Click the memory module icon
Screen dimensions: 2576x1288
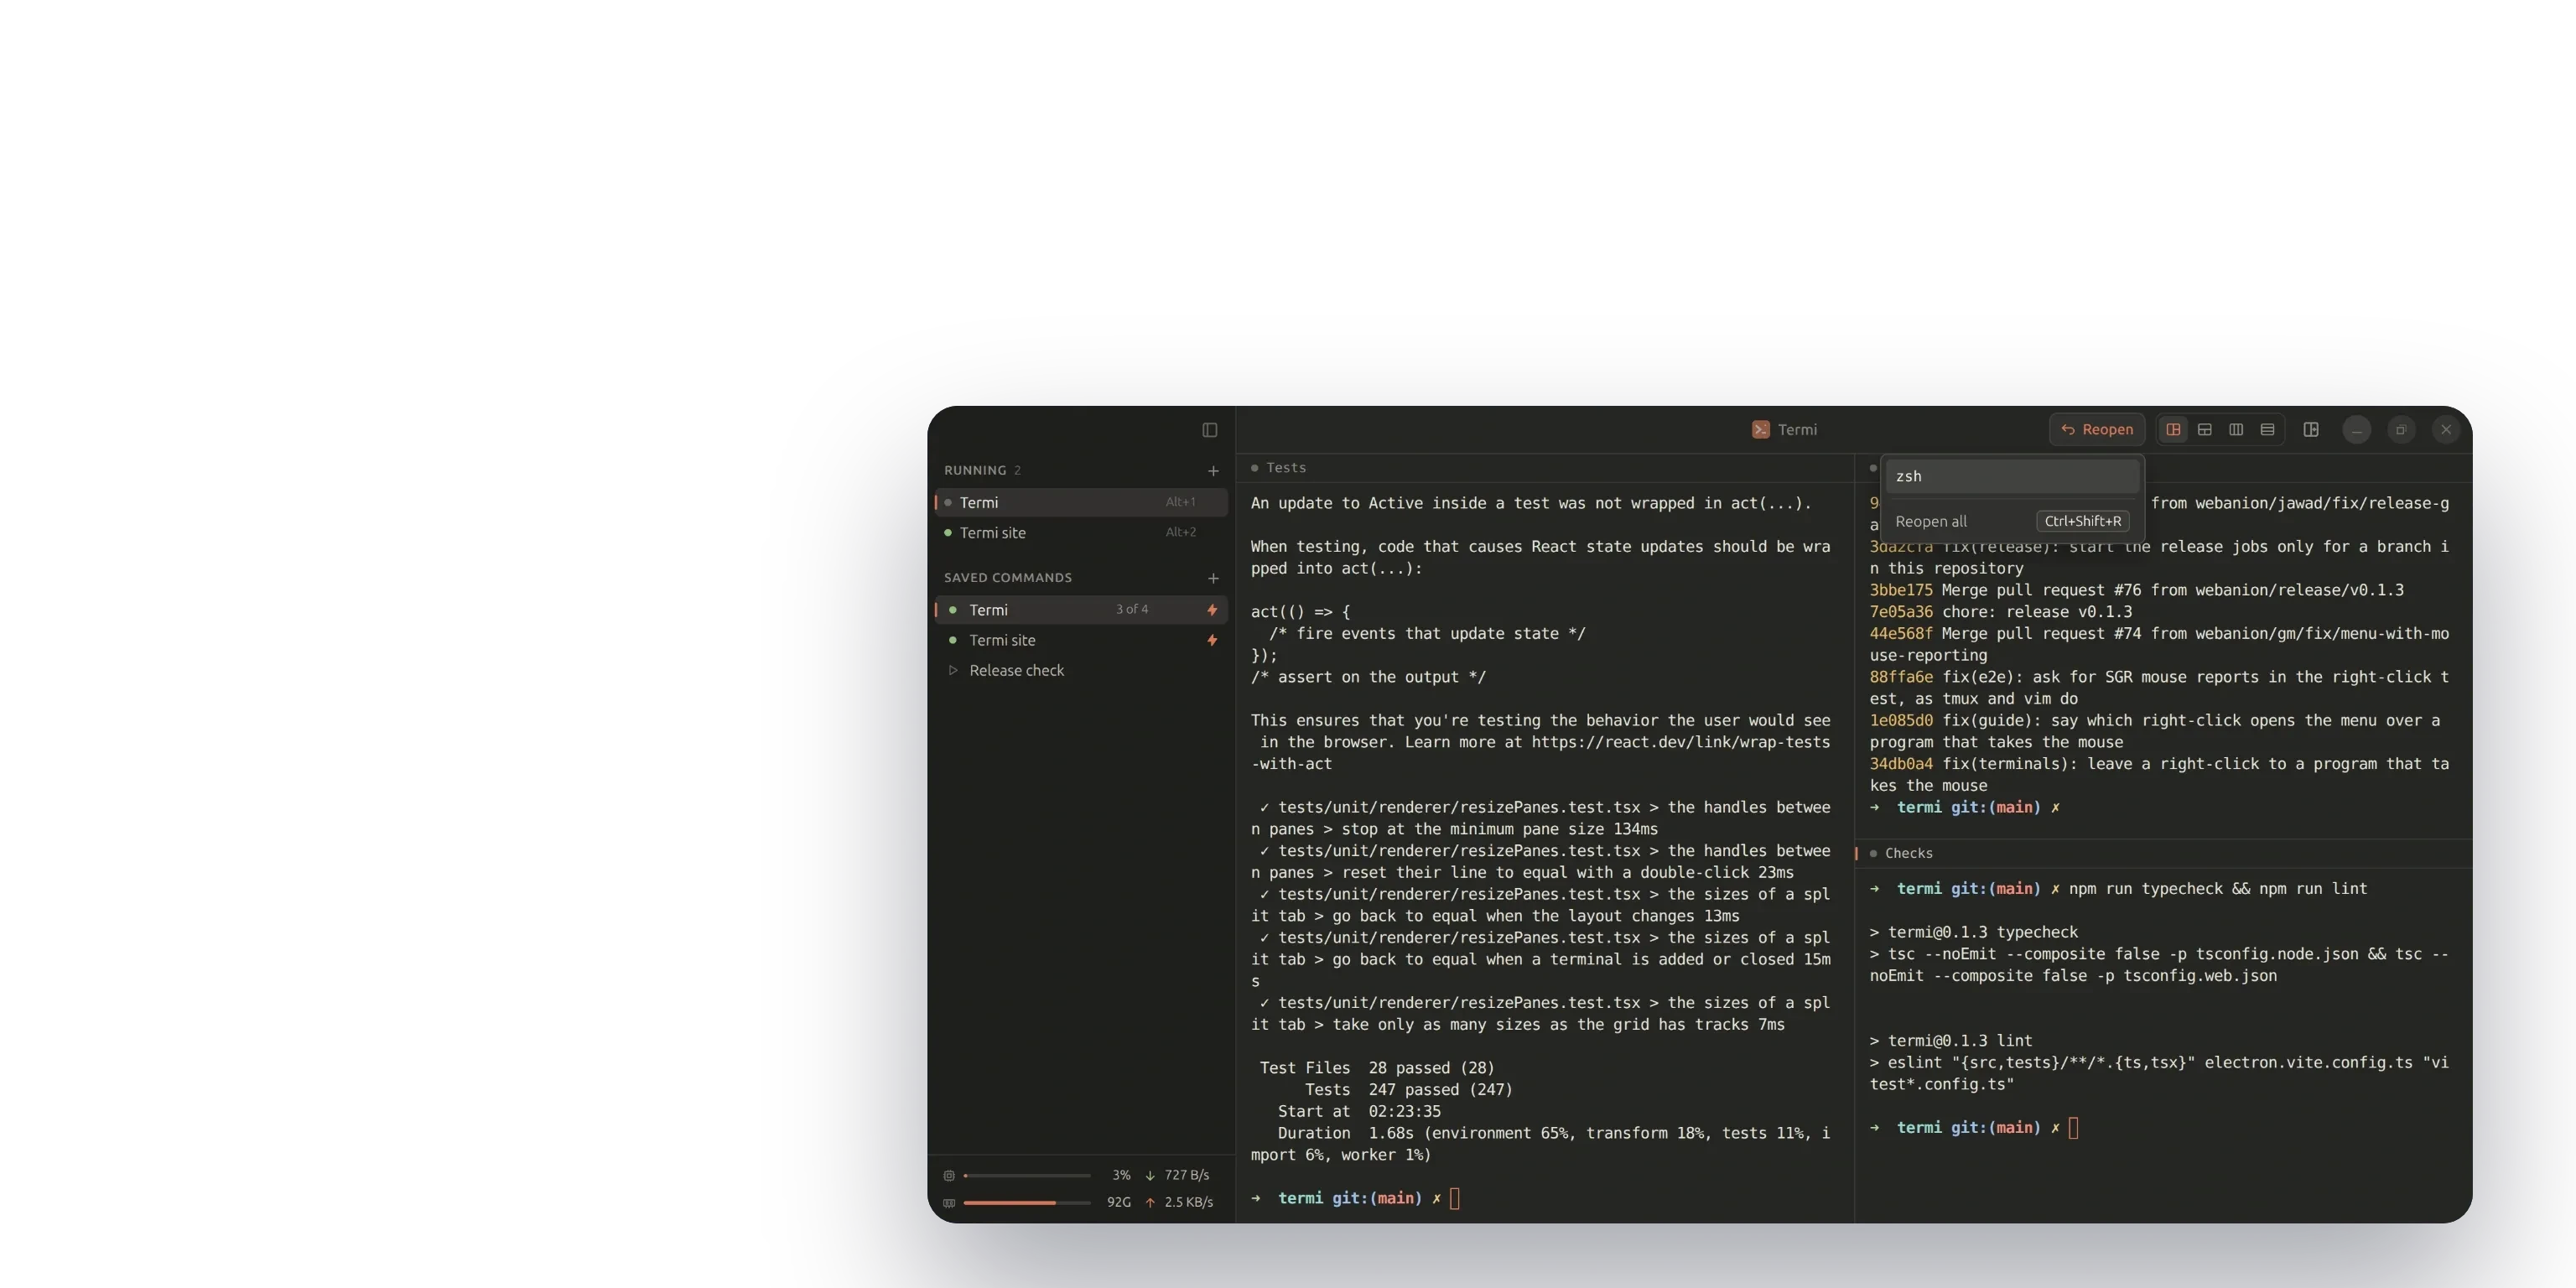click(x=949, y=1203)
